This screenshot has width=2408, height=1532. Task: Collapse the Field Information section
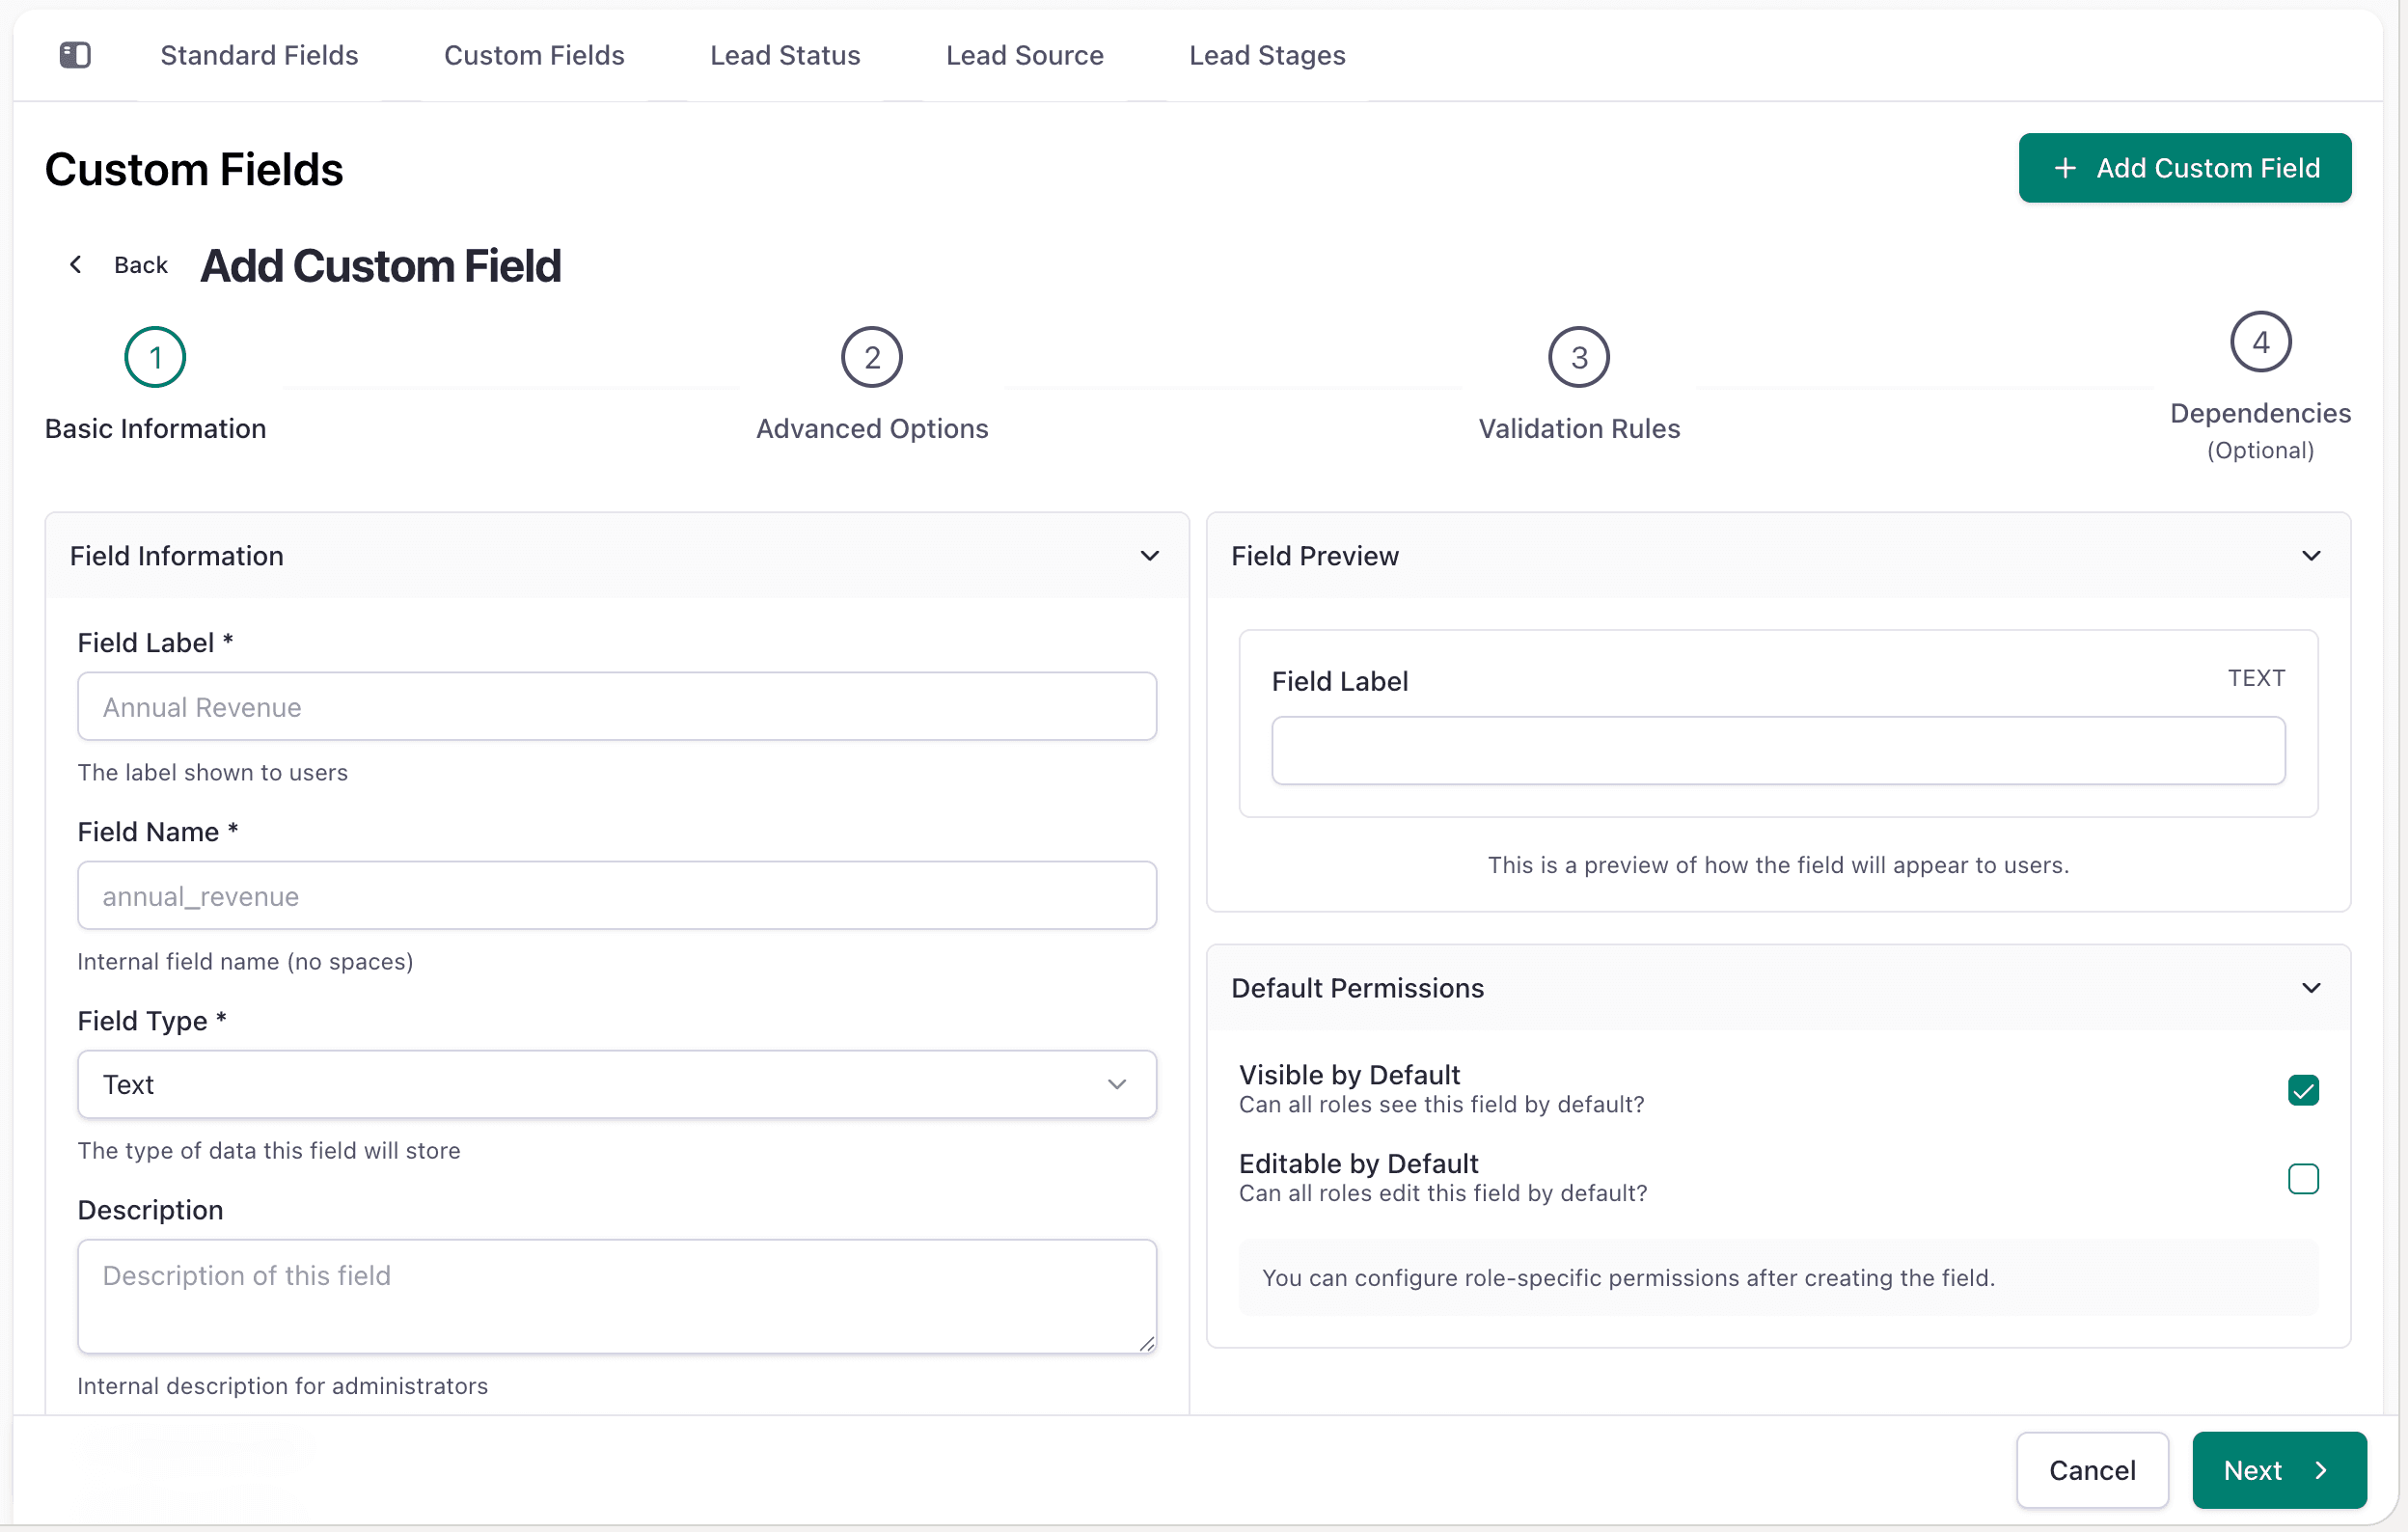click(1149, 556)
